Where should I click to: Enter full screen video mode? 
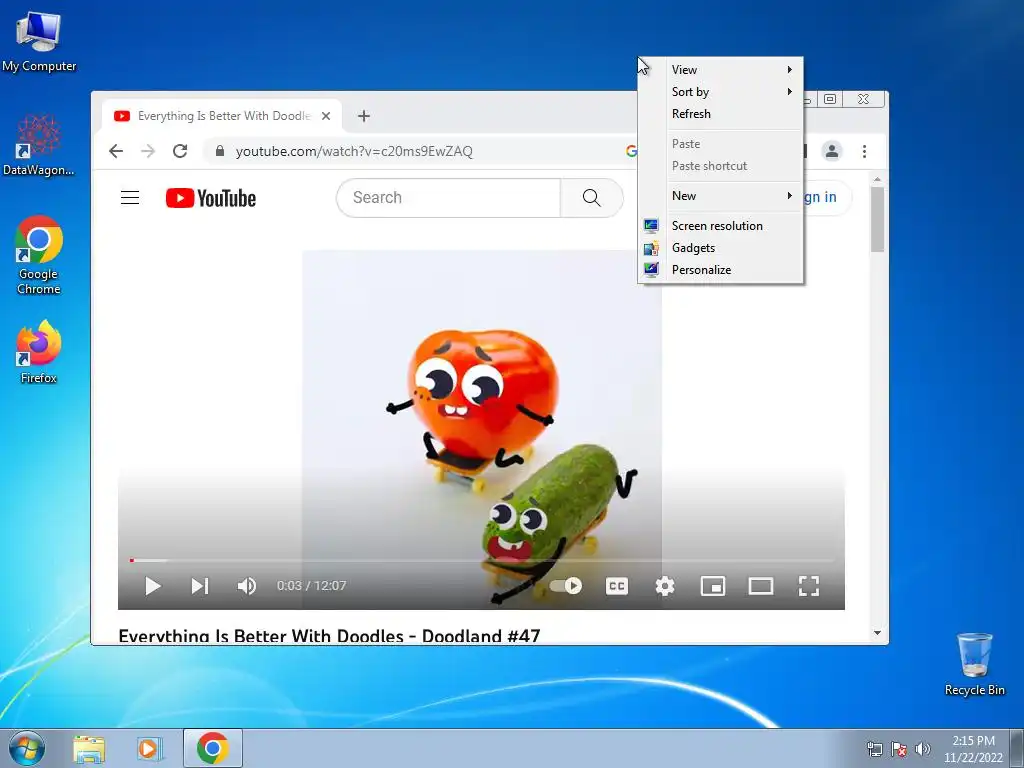(808, 586)
